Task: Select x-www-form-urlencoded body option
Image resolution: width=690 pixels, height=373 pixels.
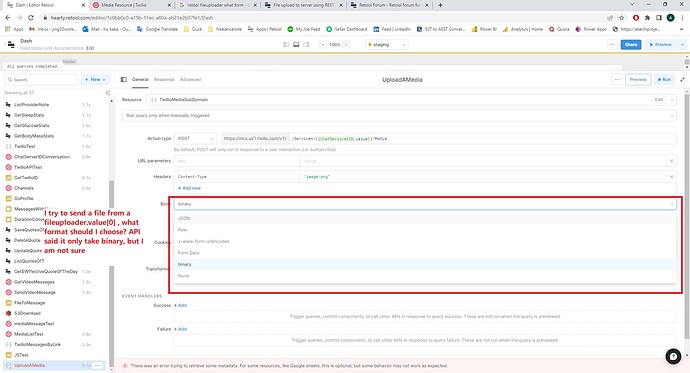Action: [x=425, y=241]
